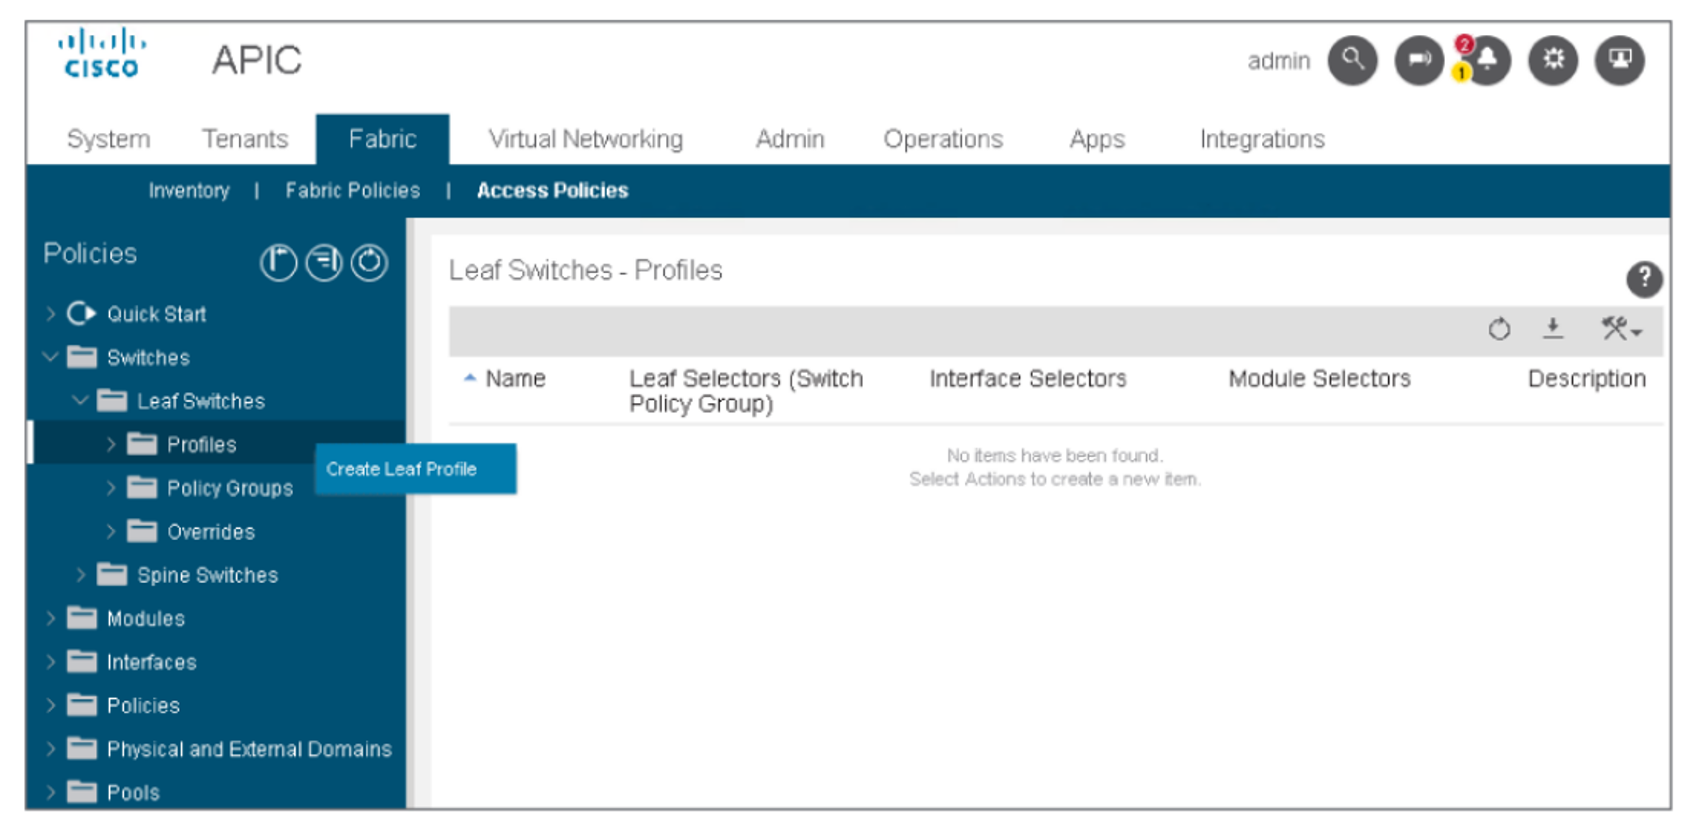Select the Spine Switches tree item
1702x825 pixels.
click(x=207, y=575)
